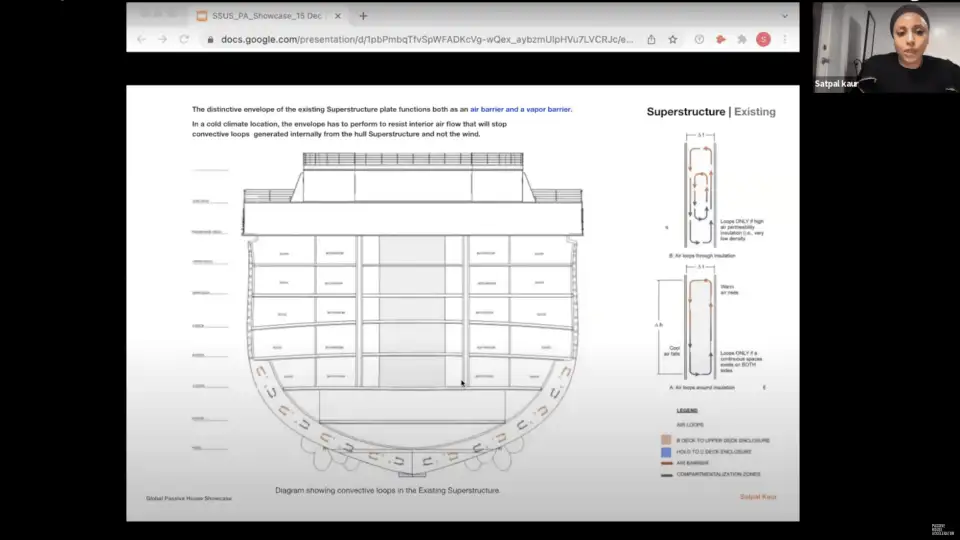Select the S5US_PA_Showcase tab
This screenshot has height=540, width=960.
(265, 16)
